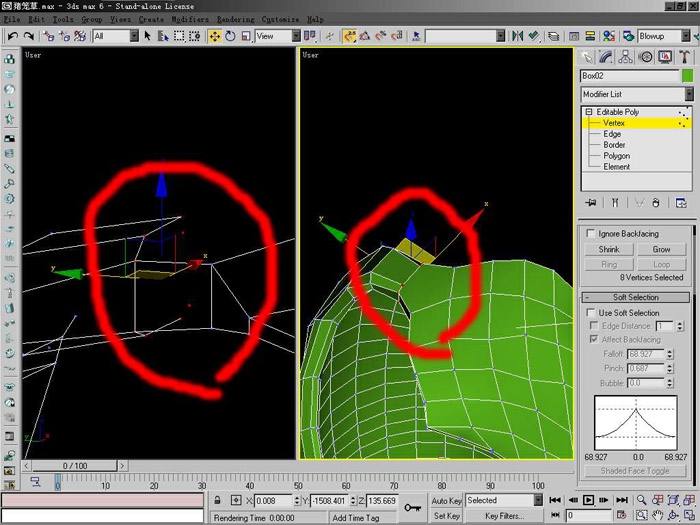Toggle the Edge Distance checkbox
This screenshot has height=525, width=700.
tap(594, 326)
